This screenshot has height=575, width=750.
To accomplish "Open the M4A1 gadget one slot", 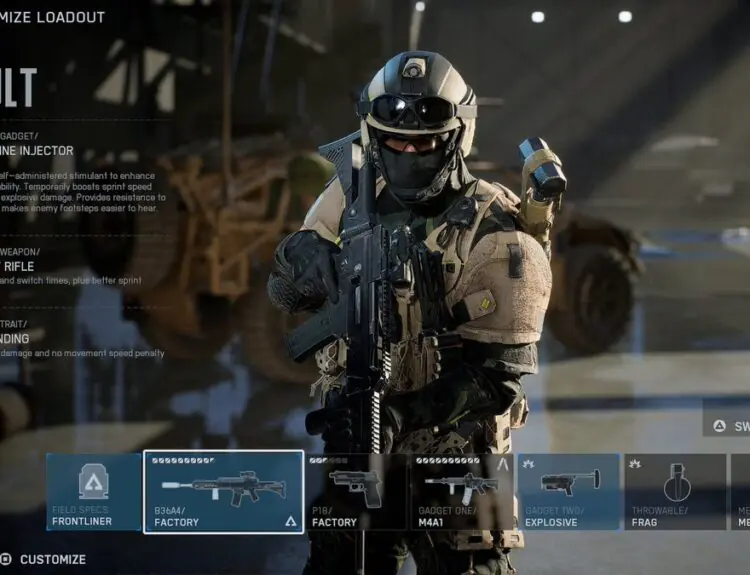I will (x=462, y=491).
